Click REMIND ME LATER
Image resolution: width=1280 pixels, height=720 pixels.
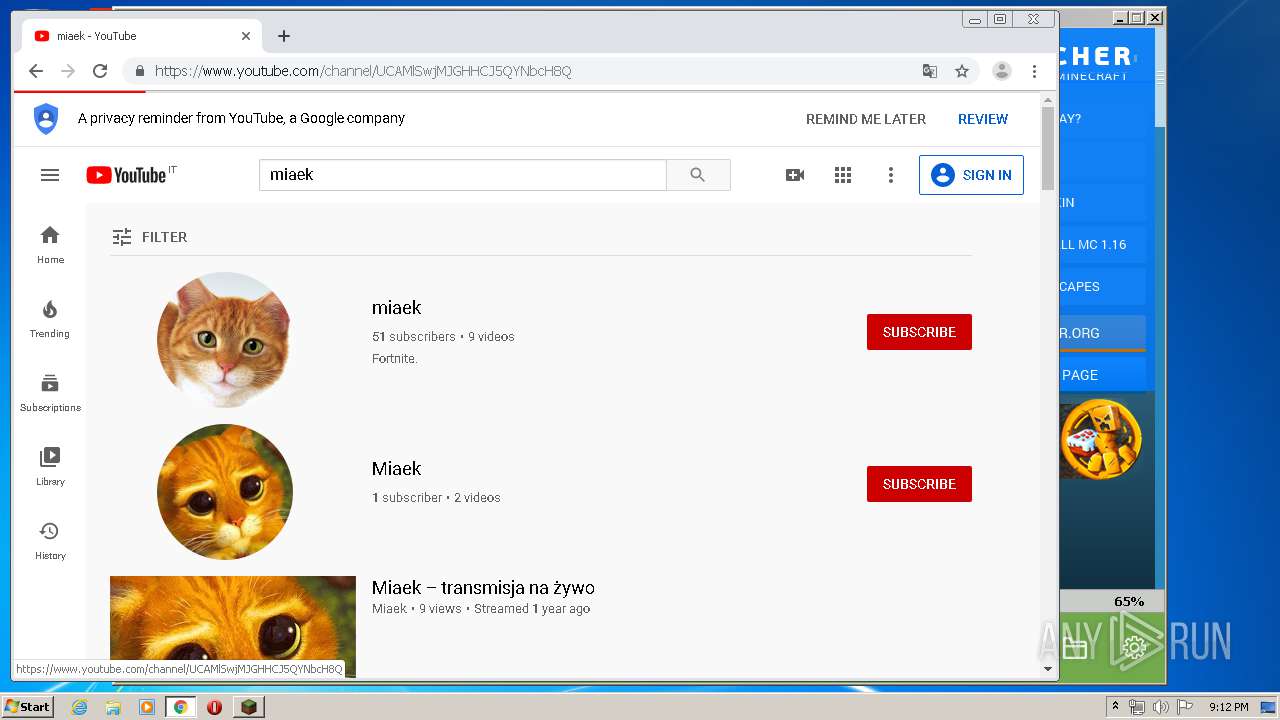tap(866, 119)
